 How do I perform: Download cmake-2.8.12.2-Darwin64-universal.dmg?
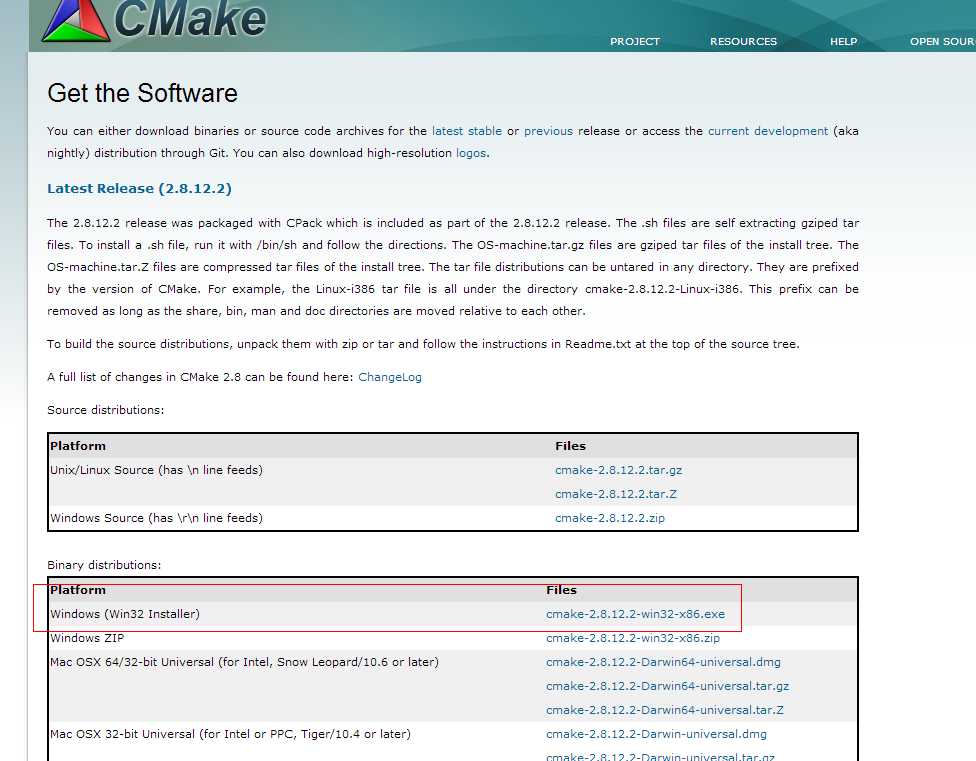coord(663,662)
